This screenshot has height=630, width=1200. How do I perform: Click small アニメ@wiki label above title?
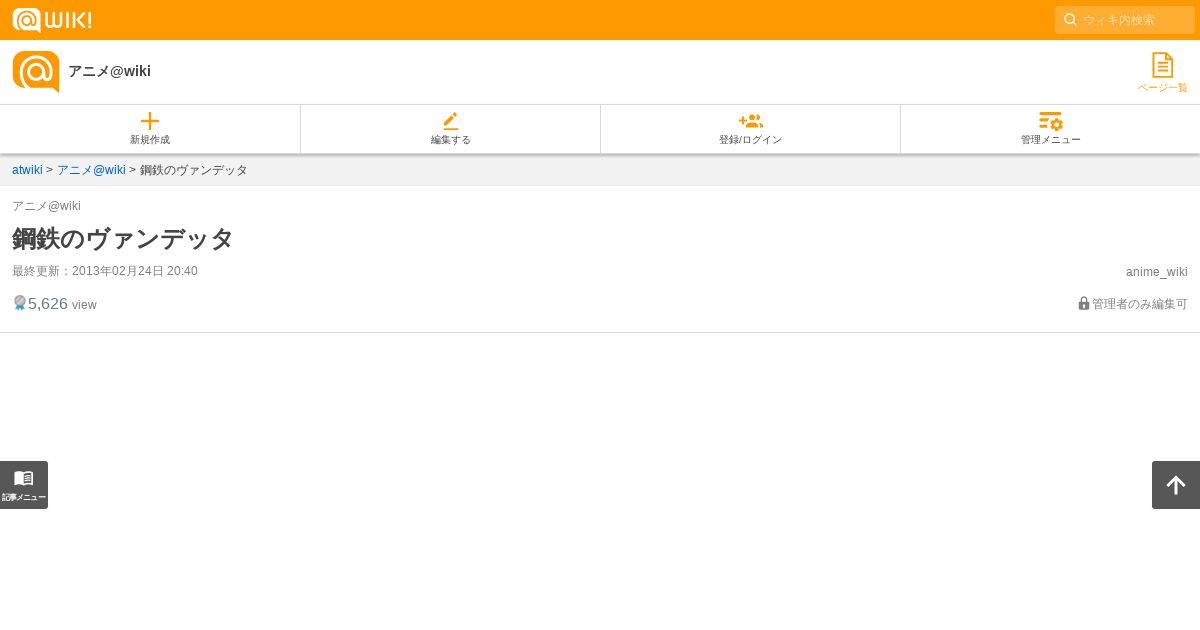pyautogui.click(x=46, y=206)
